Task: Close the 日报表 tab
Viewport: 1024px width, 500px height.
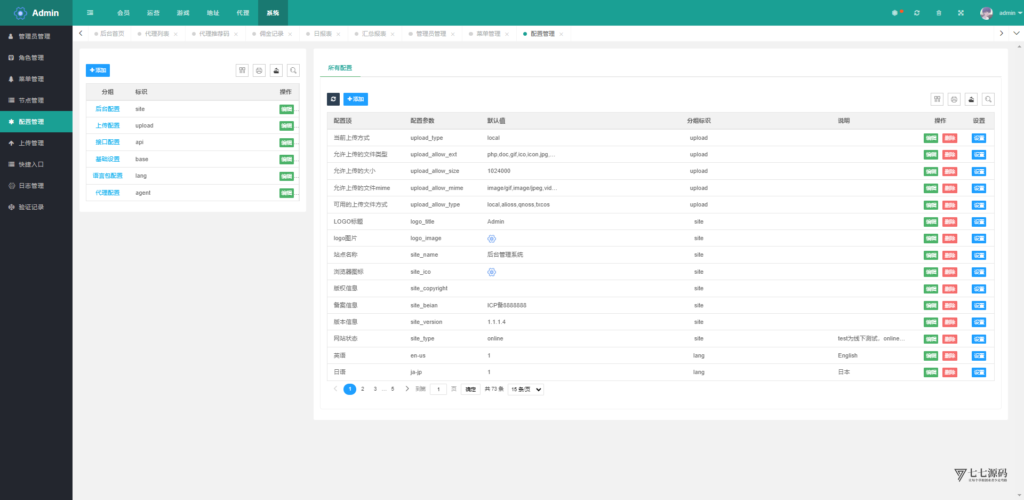Action: 340,34
